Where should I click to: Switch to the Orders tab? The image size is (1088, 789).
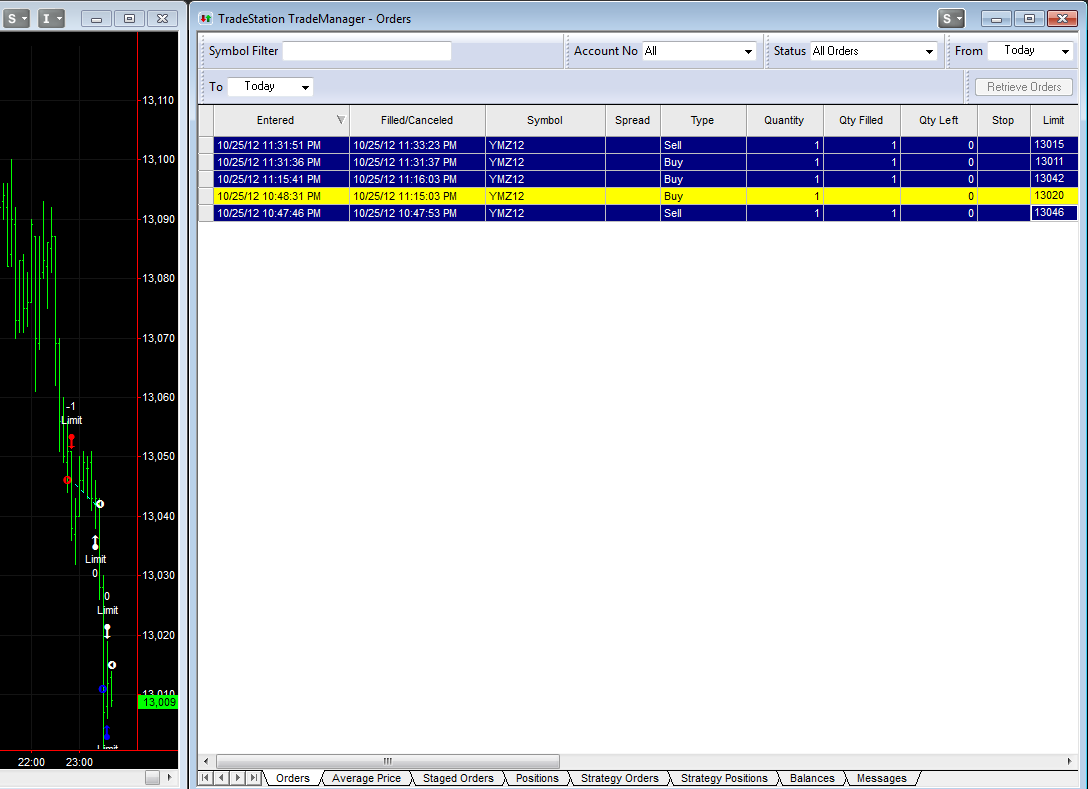click(x=293, y=778)
